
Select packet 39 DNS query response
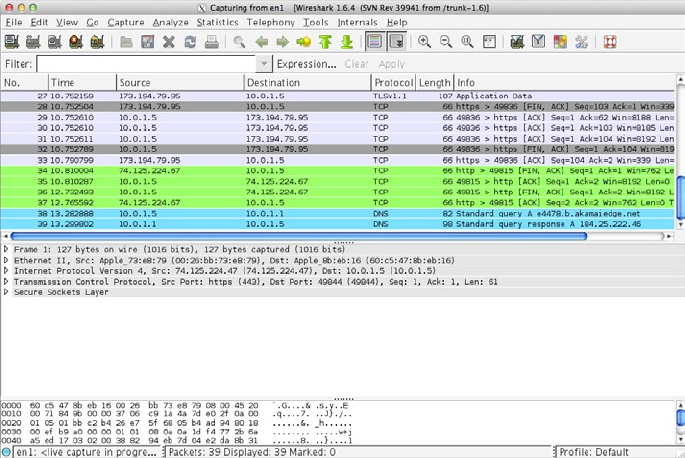coord(337,224)
